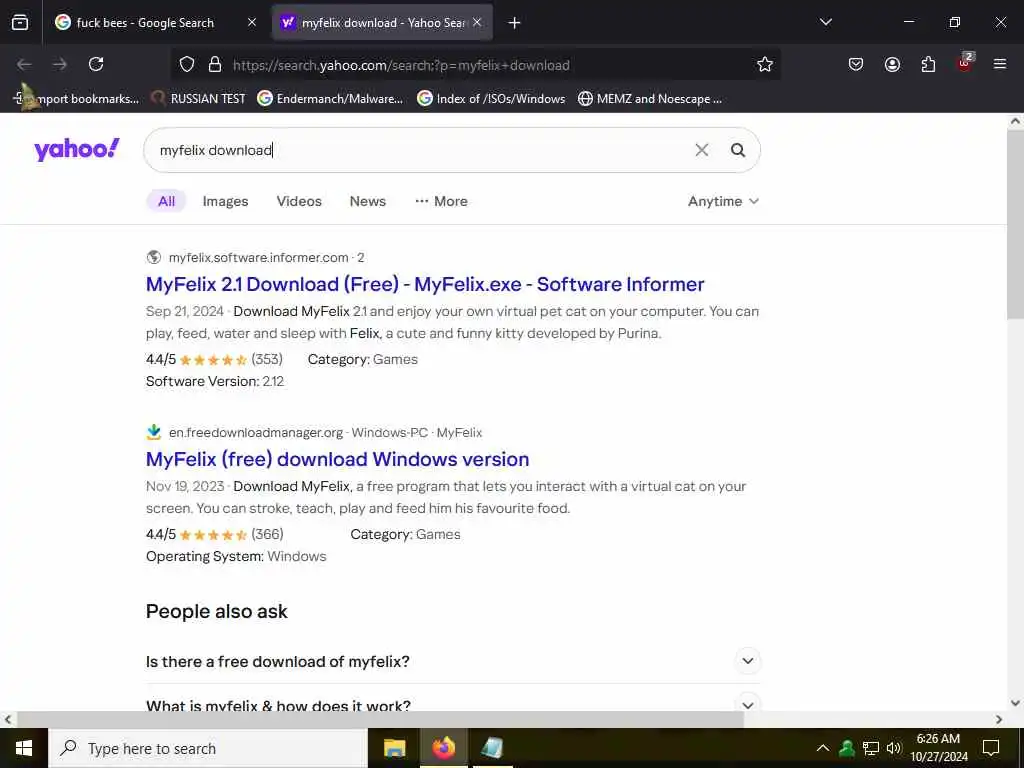Image resolution: width=1024 pixels, height=768 pixels.
Task: Click scroll-up arrow of vertical scrollbar
Action: click(x=1016, y=121)
